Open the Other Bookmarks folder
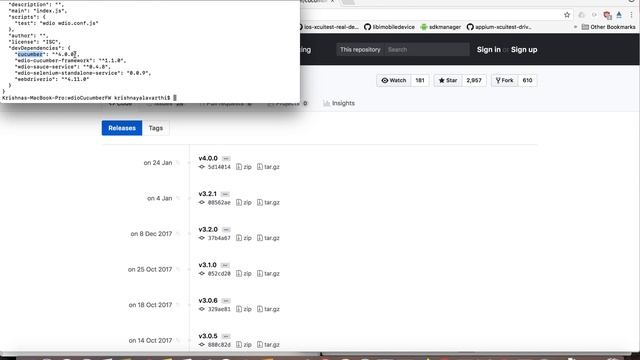The height and width of the screenshot is (360, 640). [608, 27]
